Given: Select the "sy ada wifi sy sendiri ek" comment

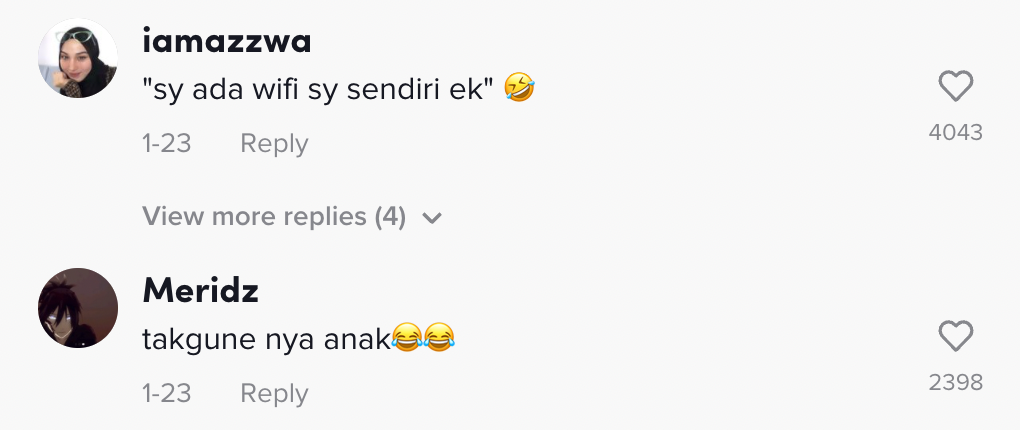Looking at the screenshot, I should [320, 91].
